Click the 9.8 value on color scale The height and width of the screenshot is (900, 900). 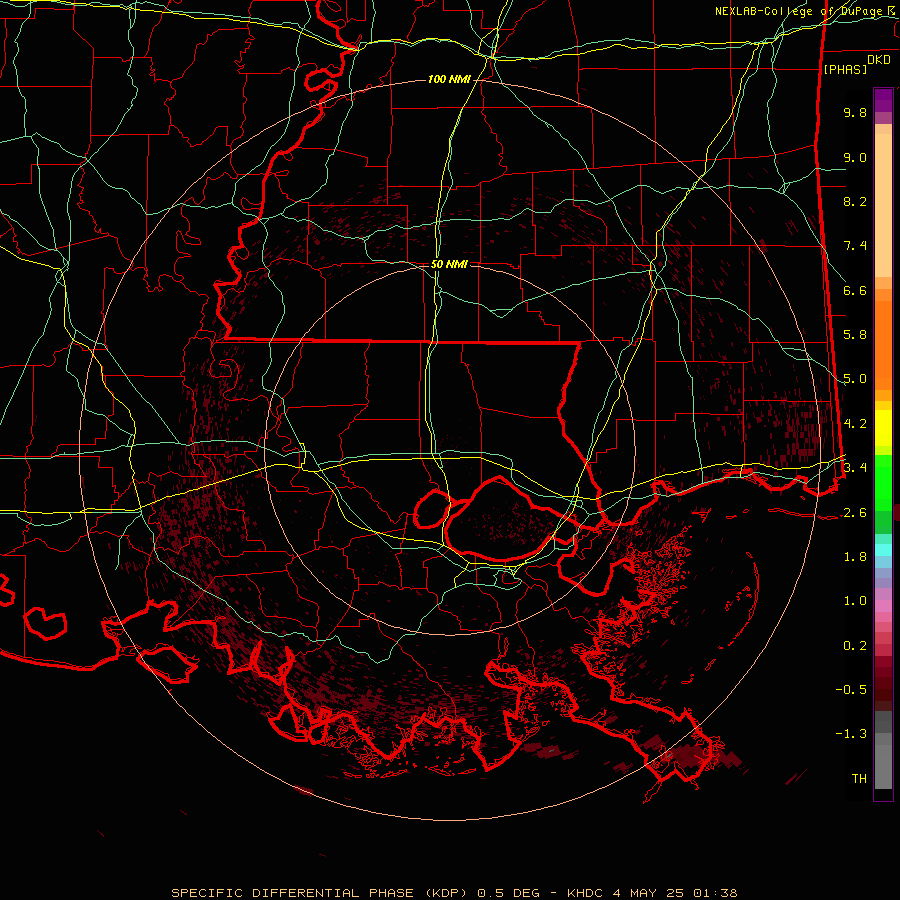tap(855, 112)
